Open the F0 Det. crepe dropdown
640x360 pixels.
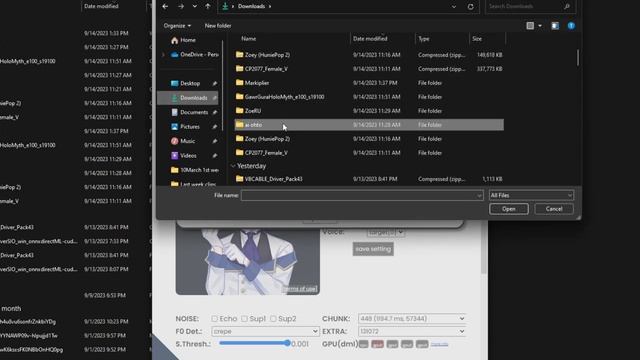point(265,331)
